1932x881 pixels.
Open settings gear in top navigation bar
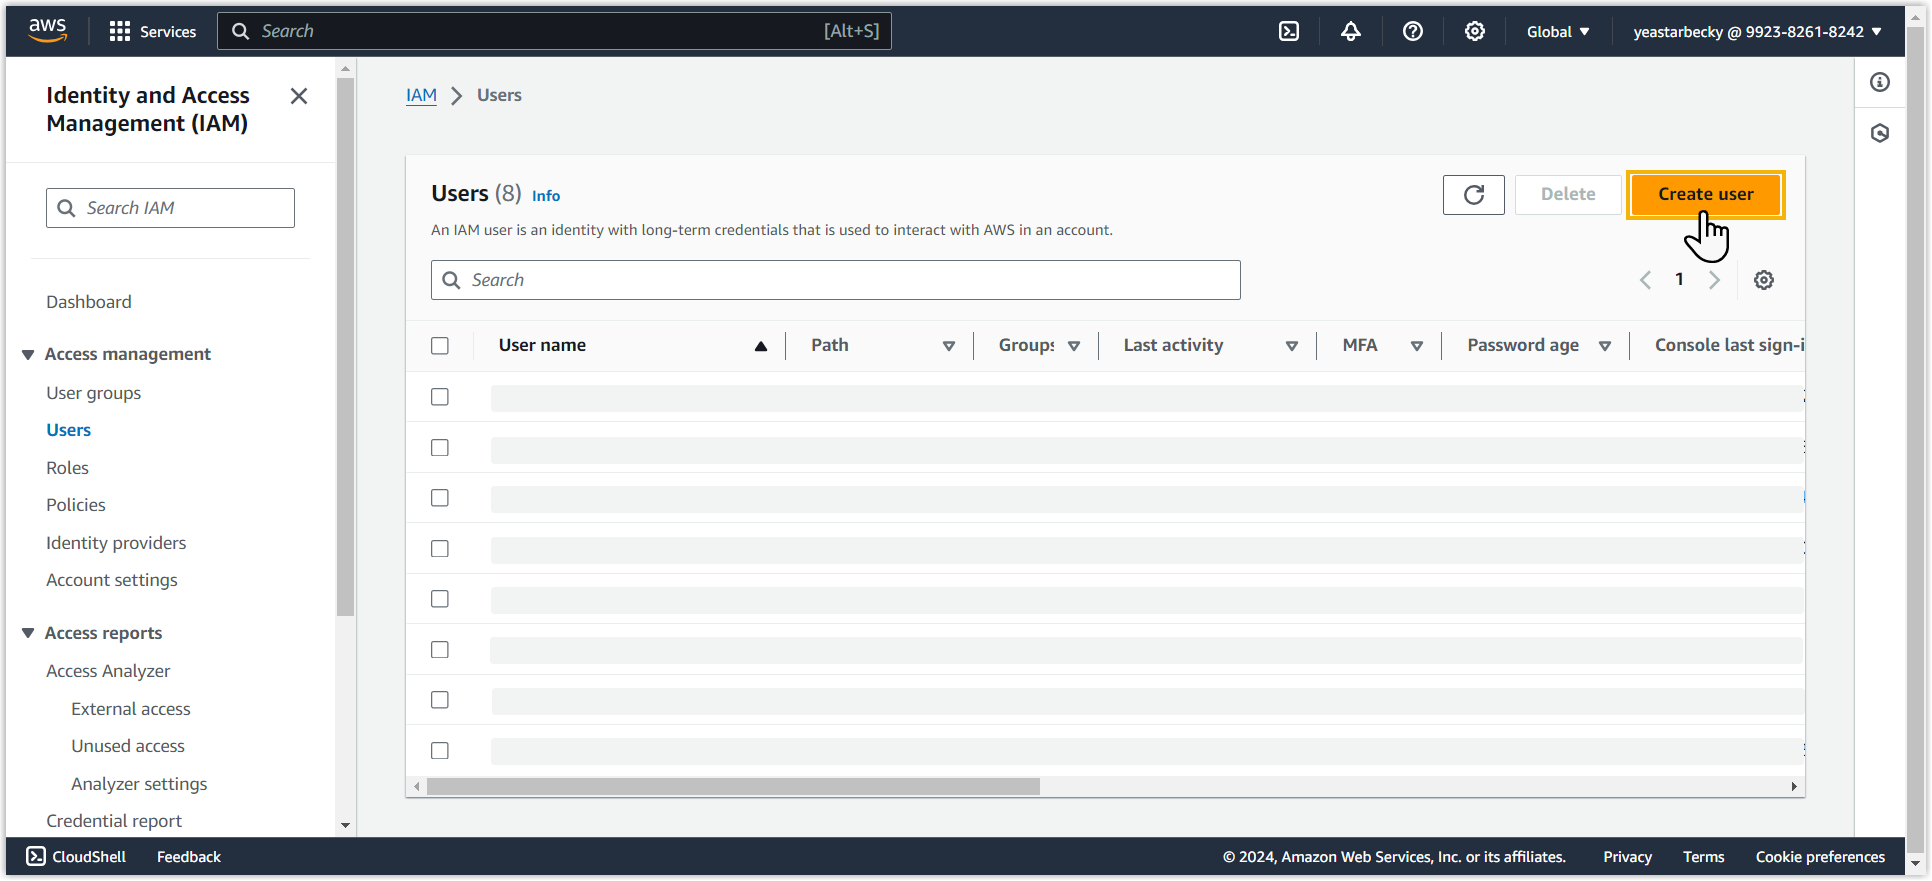[x=1475, y=31]
